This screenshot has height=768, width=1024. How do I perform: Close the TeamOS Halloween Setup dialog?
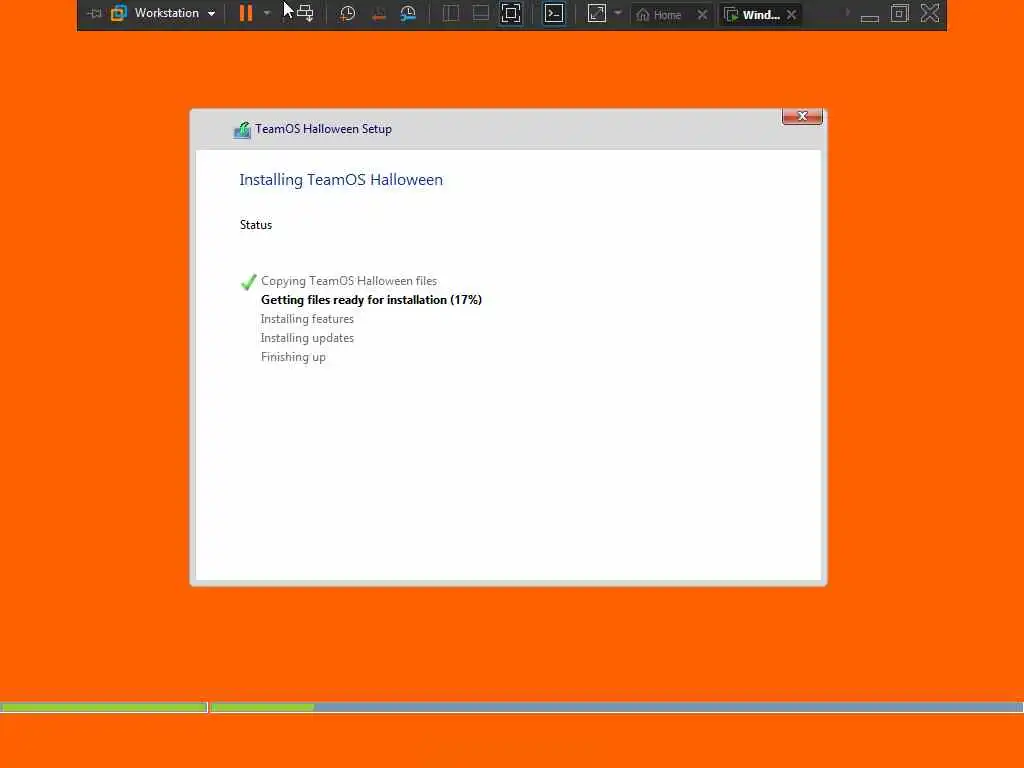tap(802, 116)
